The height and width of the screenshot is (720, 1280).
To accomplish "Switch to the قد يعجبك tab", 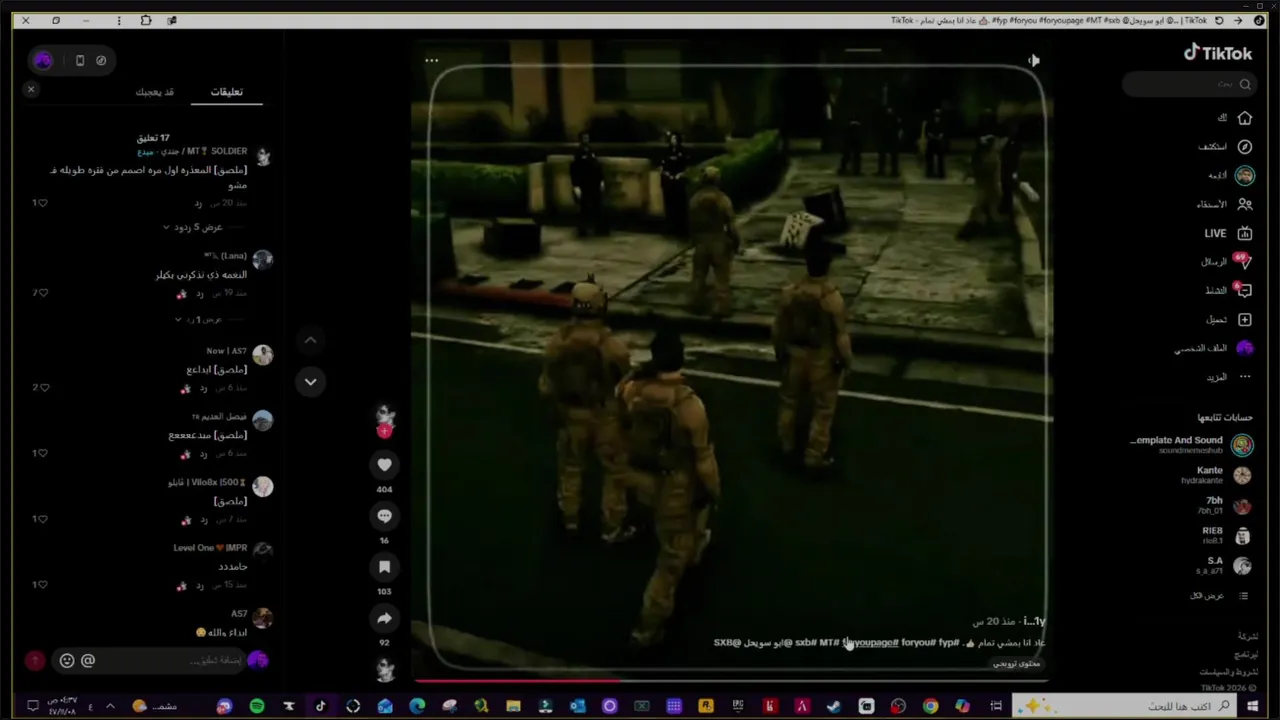I will 155,91.
